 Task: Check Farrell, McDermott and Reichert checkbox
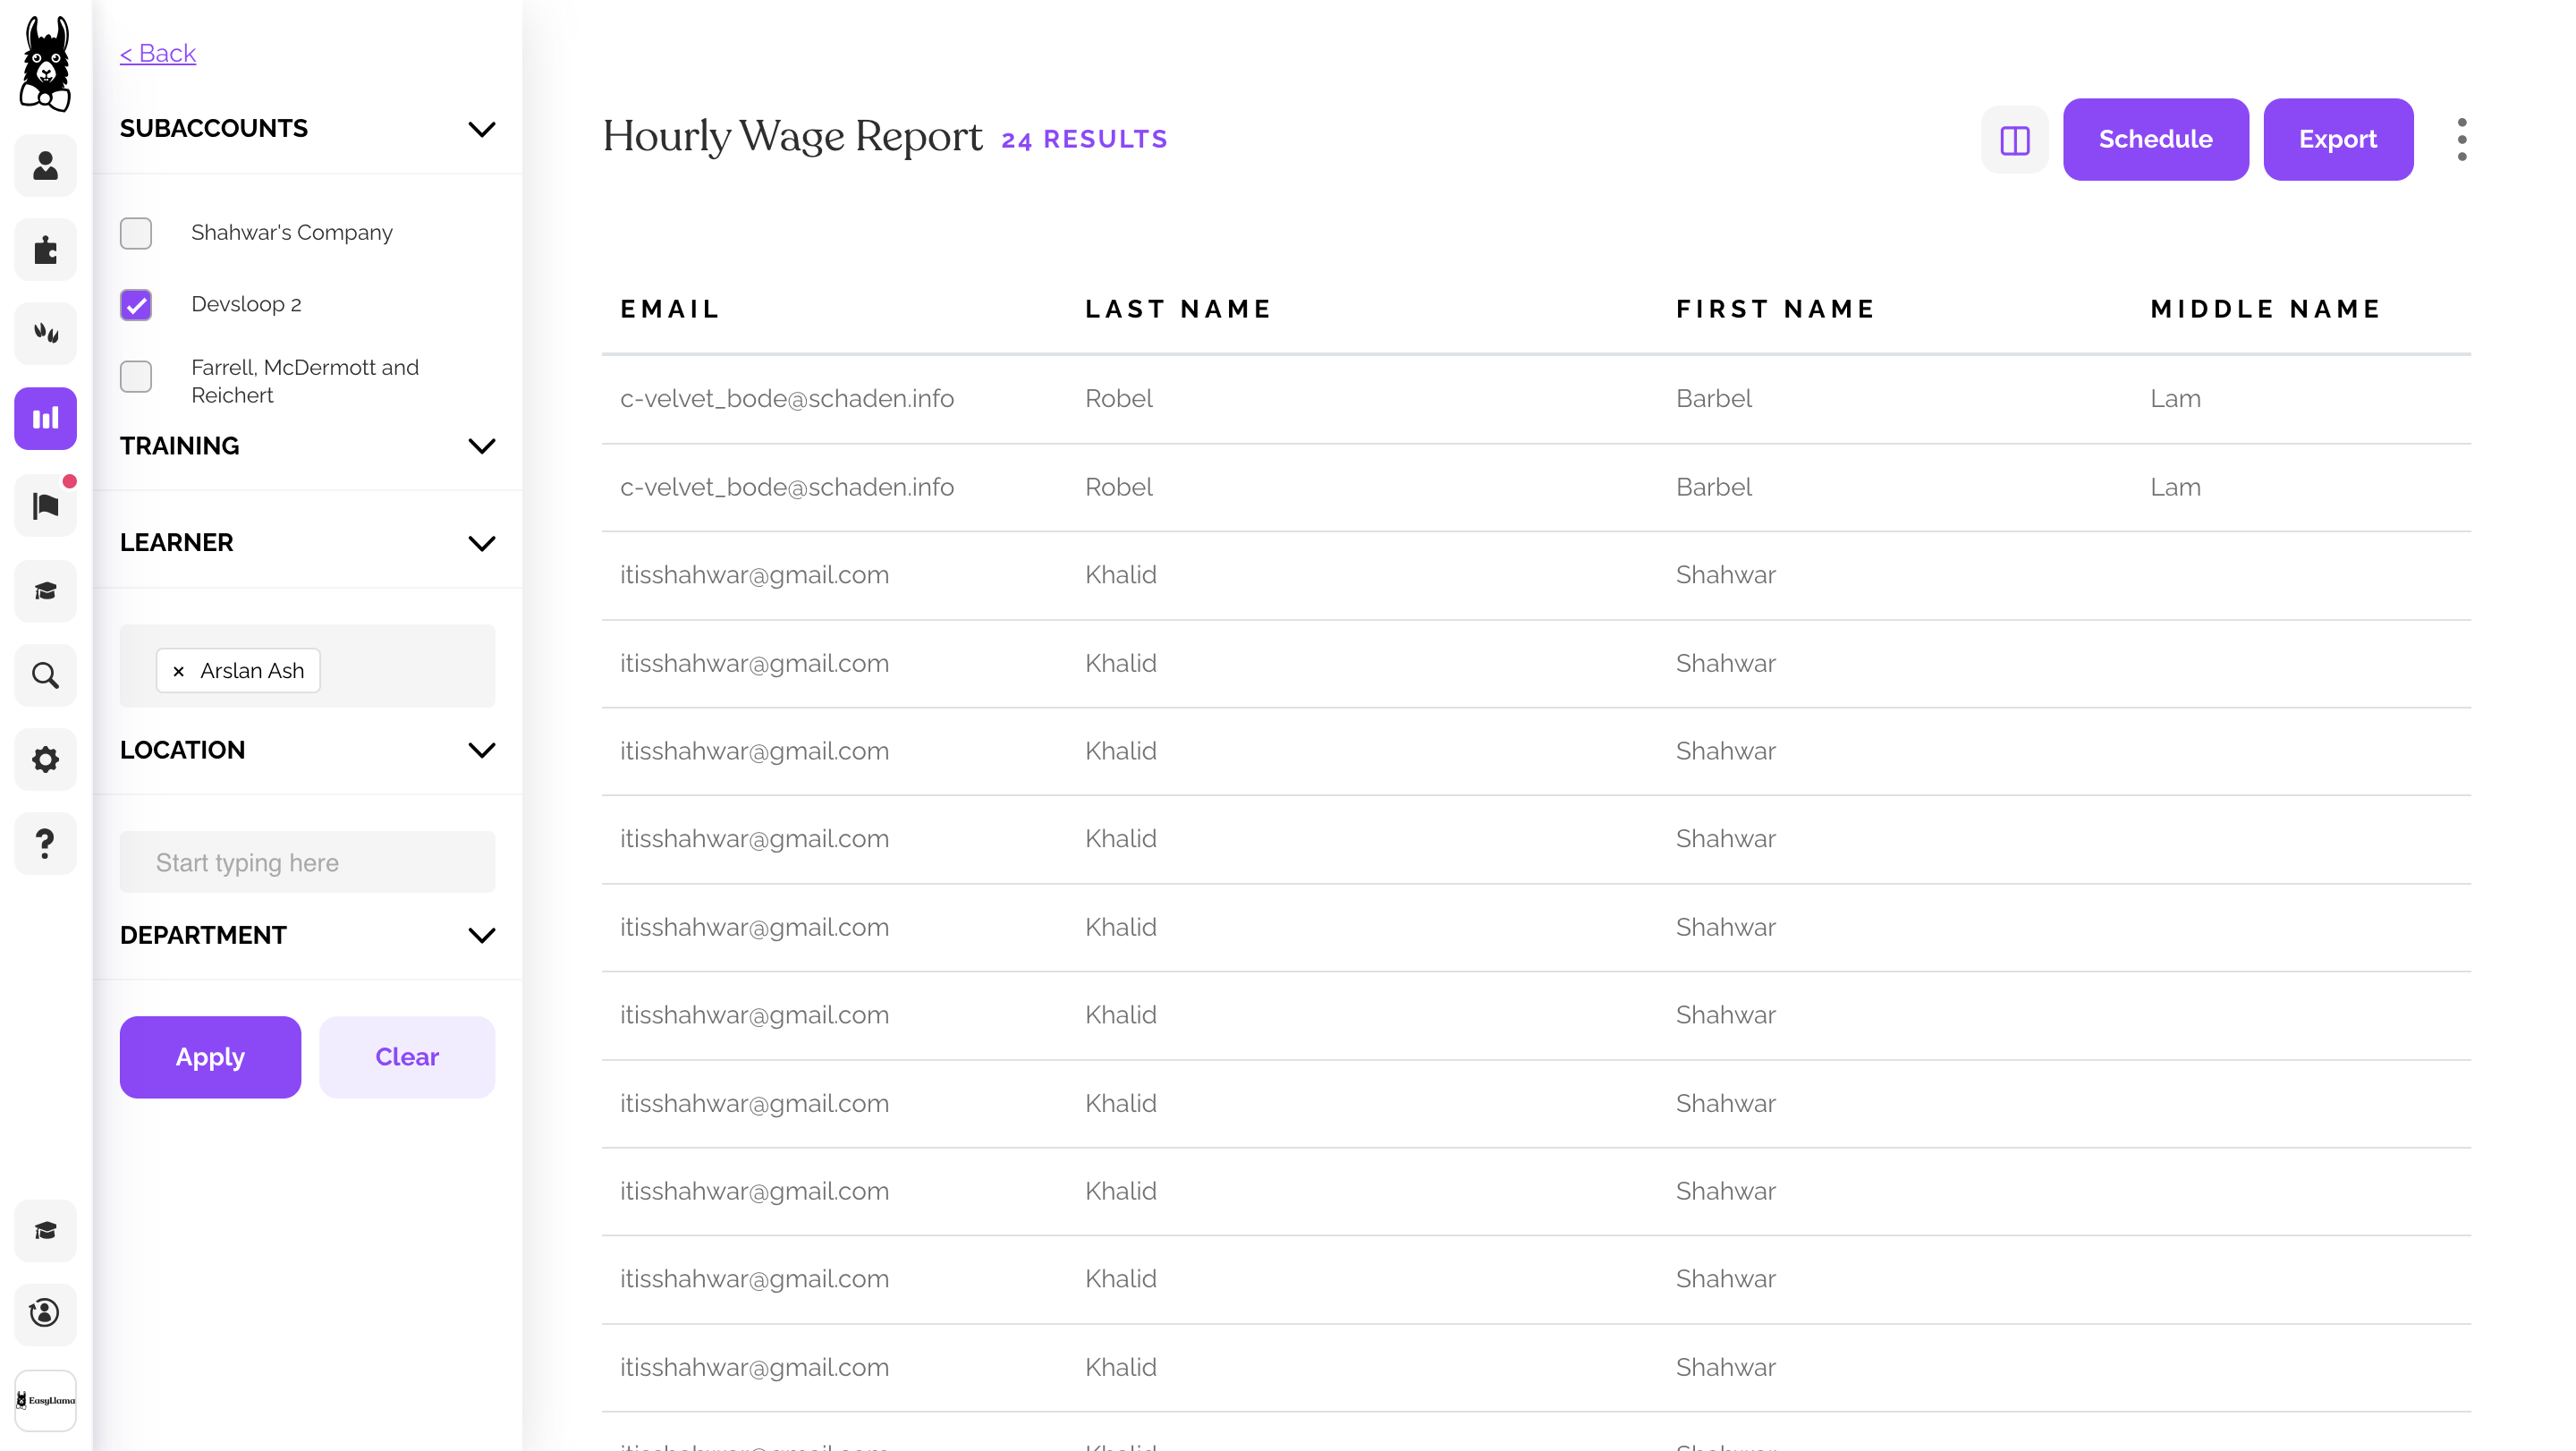pos(136,377)
